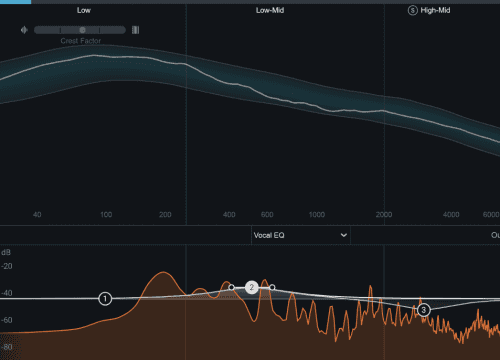This screenshot has width=500, height=360.
Task: Click the high crest factor bars icon
Action: (135, 30)
